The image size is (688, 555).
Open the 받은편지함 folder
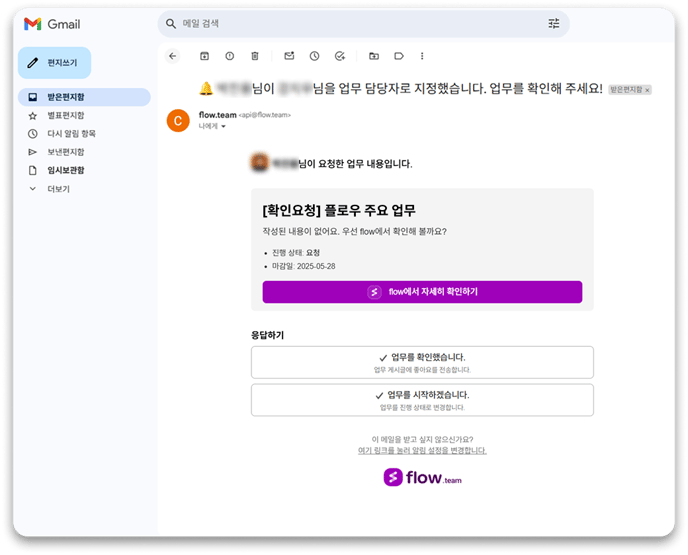tap(84, 97)
